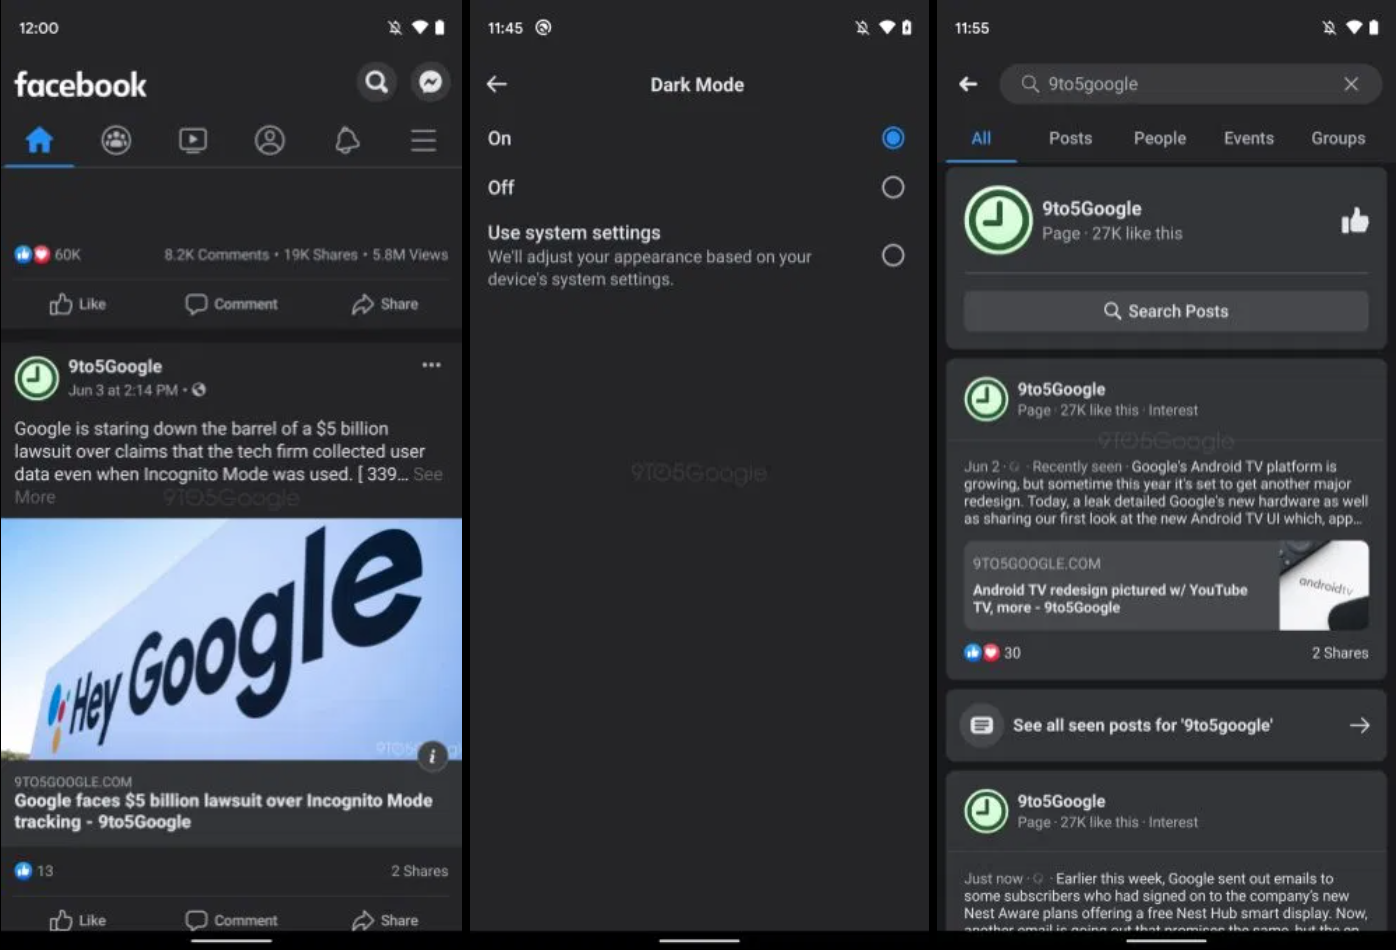Open the 30 reactions on Android TV post
Viewport: 1396px width, 950px height.
(x=993, y=653)
